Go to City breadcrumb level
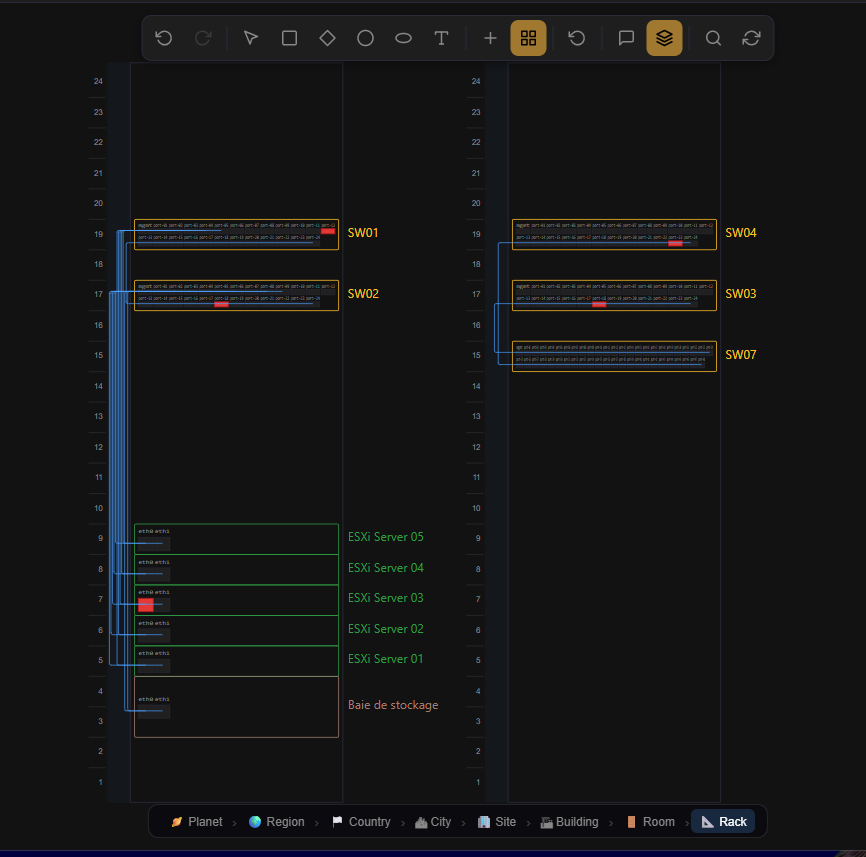This screenshot has height=857, width=866. (433, 822)
